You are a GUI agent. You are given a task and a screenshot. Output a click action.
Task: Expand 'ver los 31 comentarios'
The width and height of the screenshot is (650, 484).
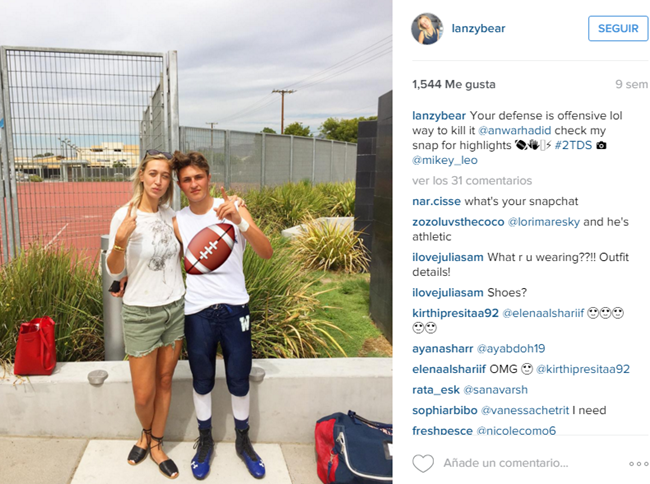coord(472,181)
